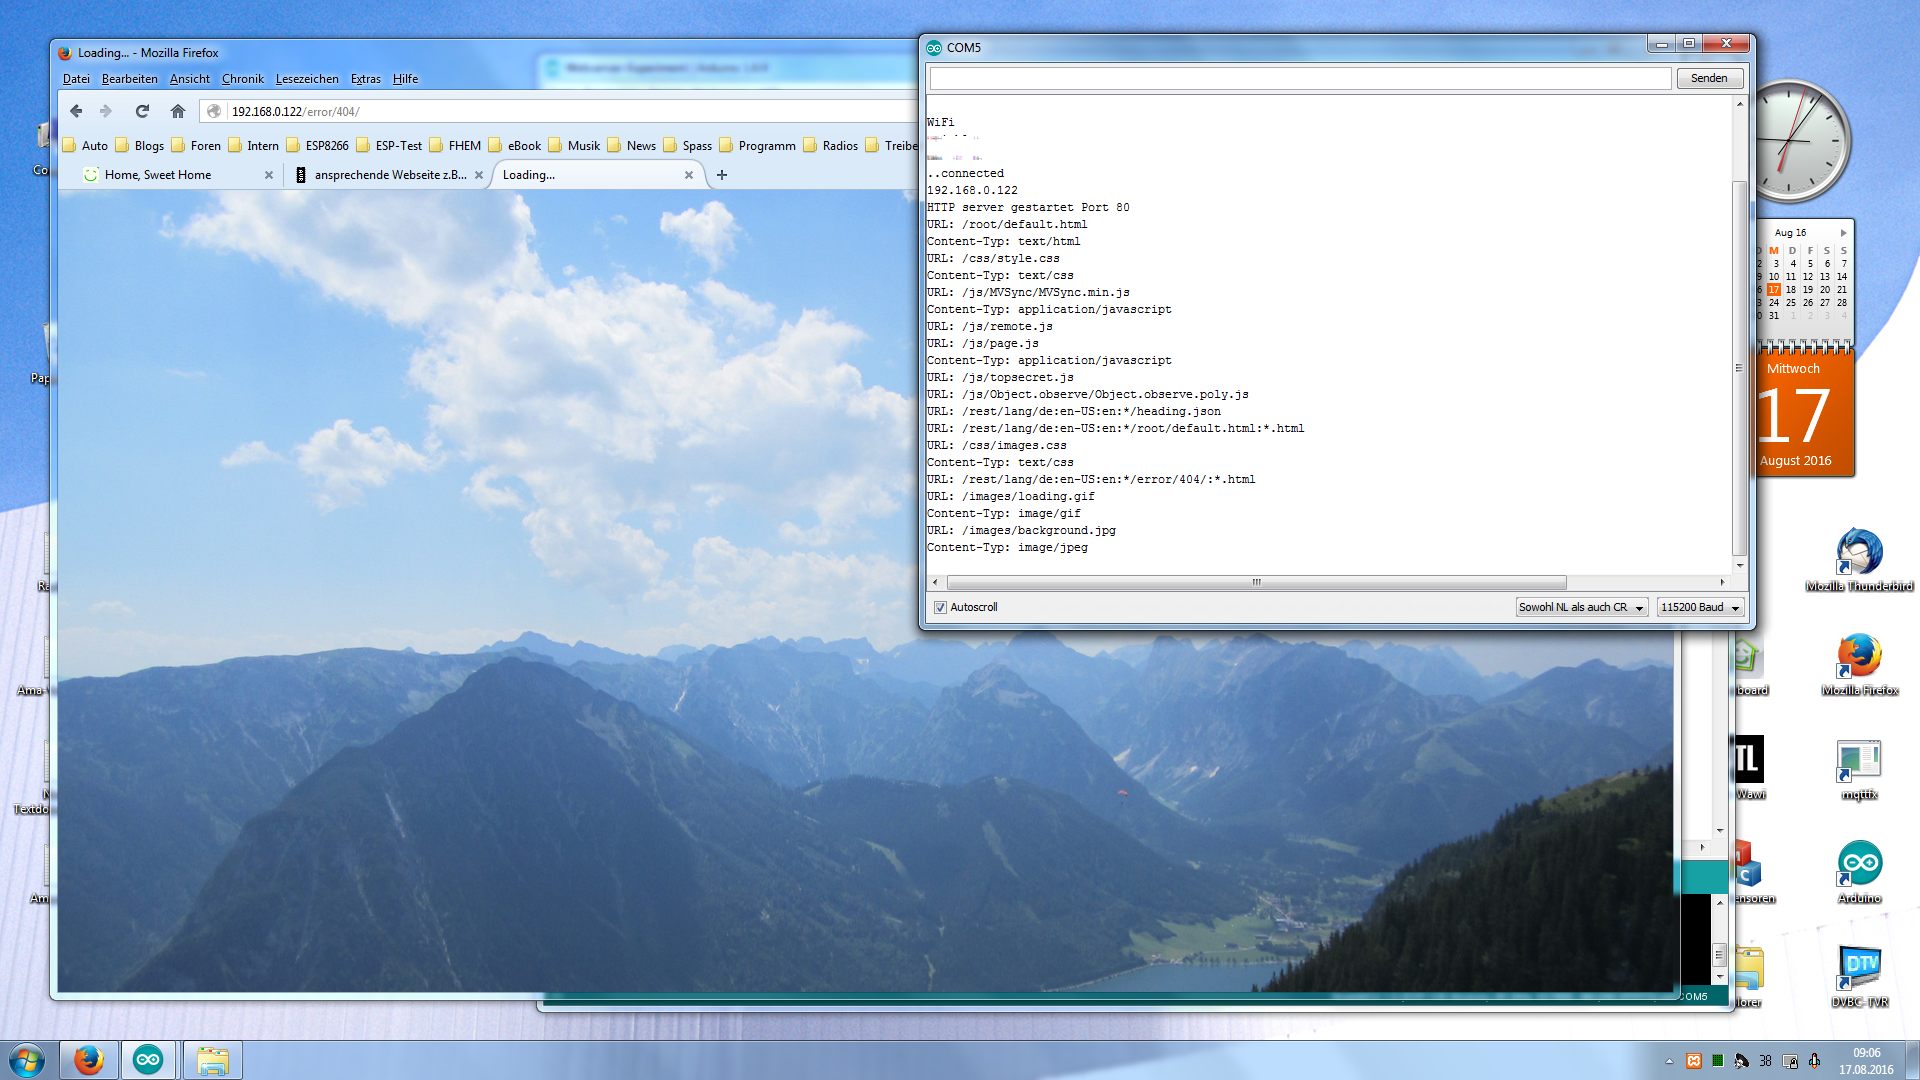Open the Blogs bookmarks folder
This screenshot has width=1920, height=1080.
click(139, 145)
